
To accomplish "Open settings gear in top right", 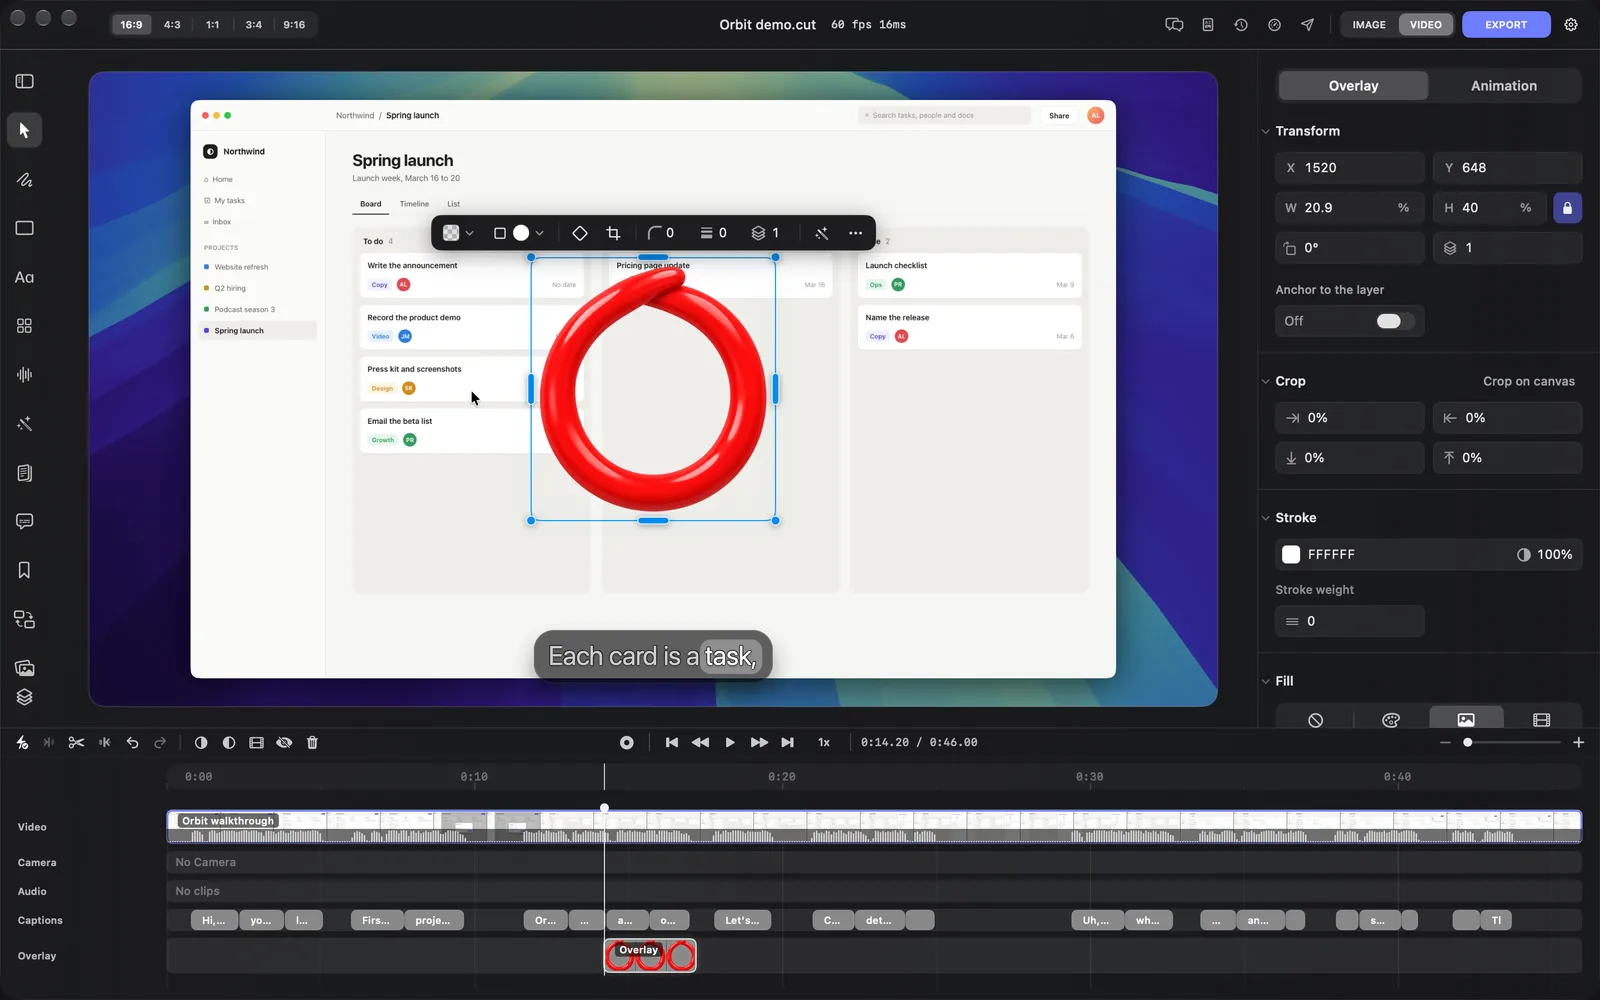I will pos(1571,24).
